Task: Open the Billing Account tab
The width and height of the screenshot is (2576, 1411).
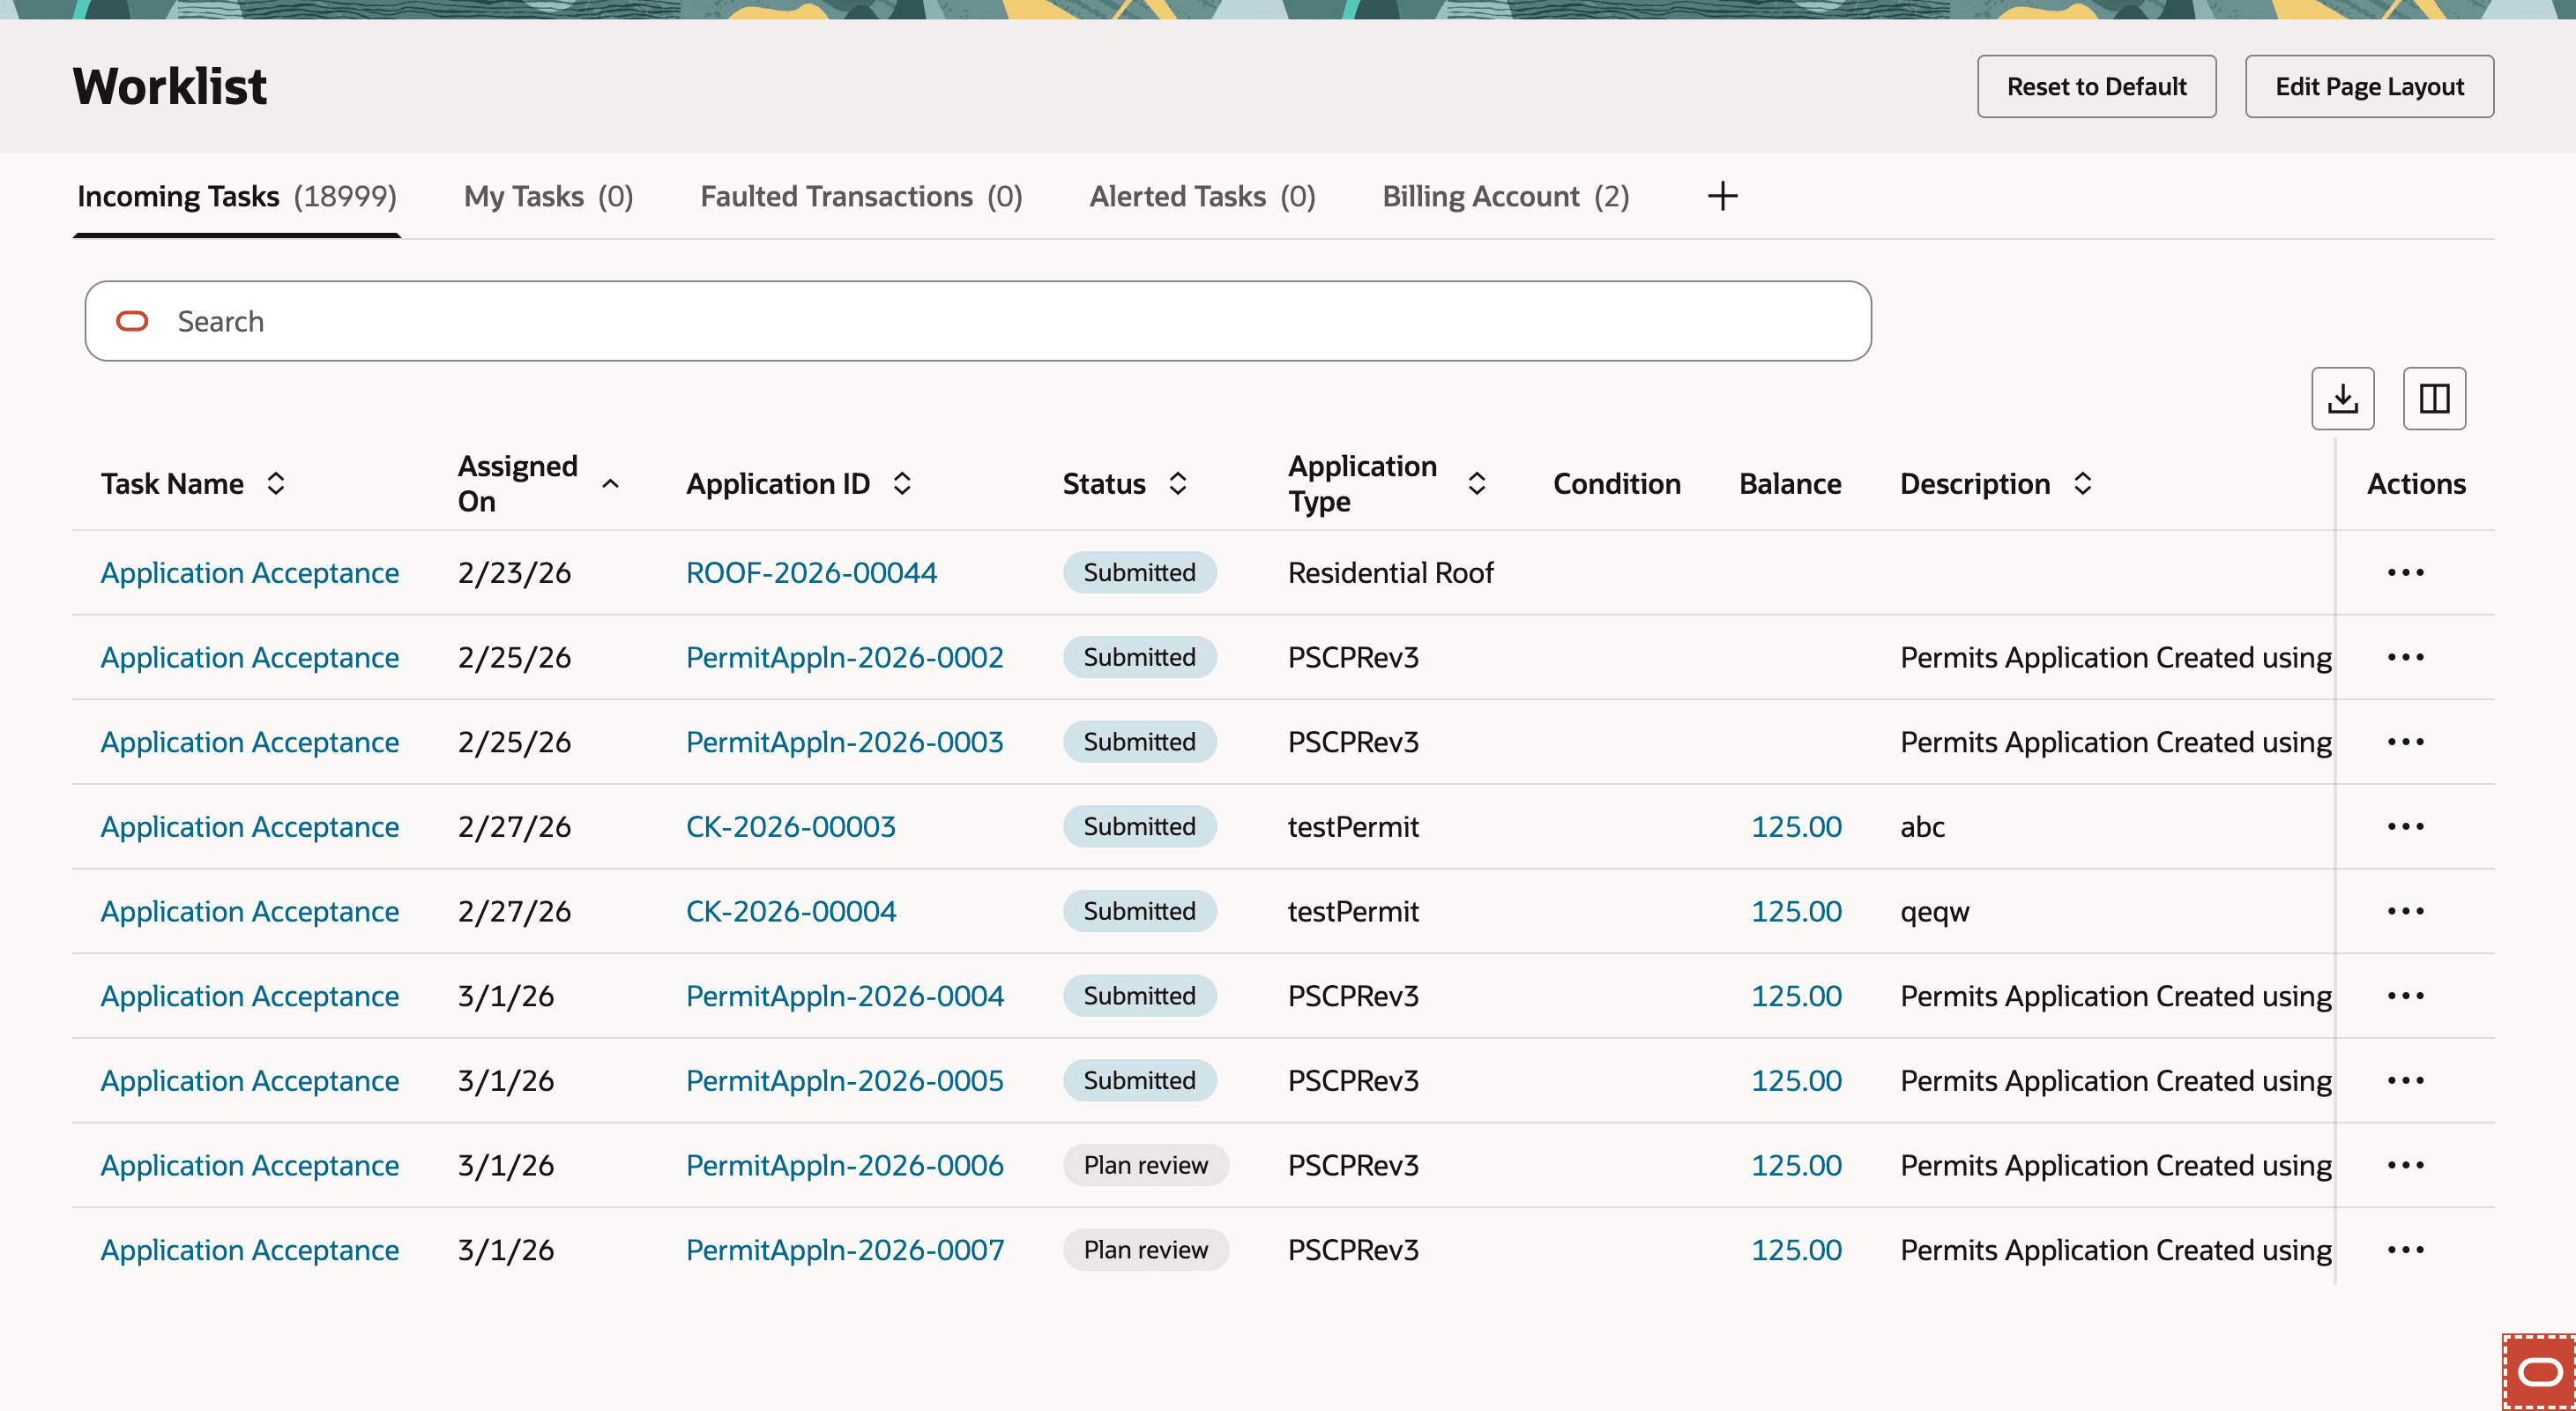Action: click(x=1506, y=196)
